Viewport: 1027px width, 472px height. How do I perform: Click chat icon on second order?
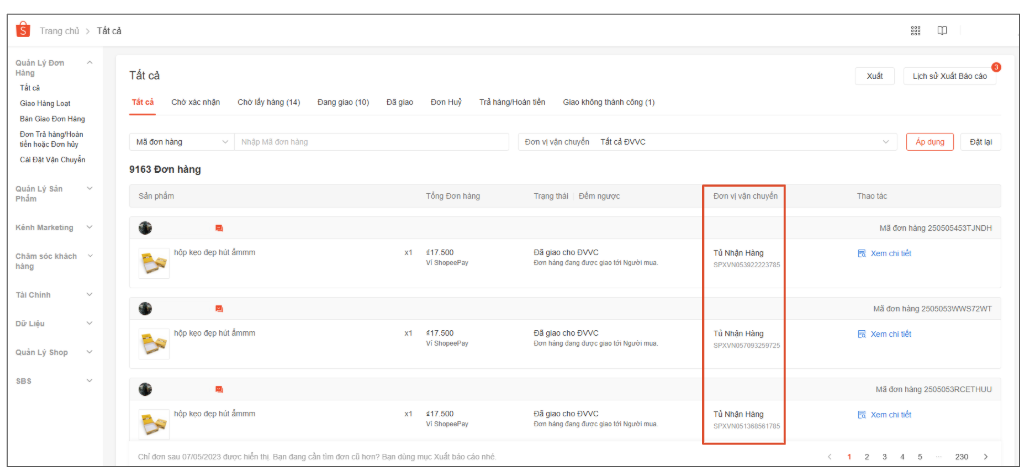tap(219, 309)
